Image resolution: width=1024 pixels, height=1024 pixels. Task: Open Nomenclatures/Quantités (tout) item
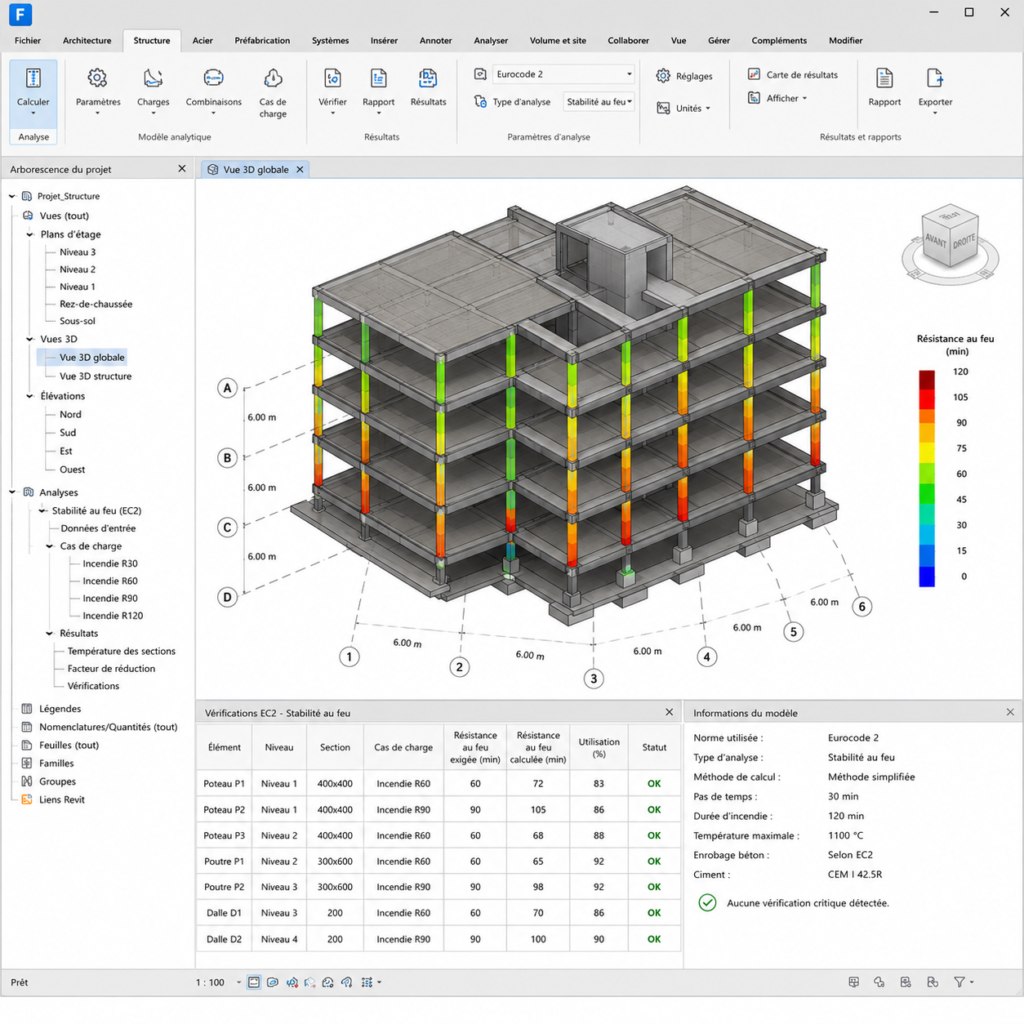108,727
